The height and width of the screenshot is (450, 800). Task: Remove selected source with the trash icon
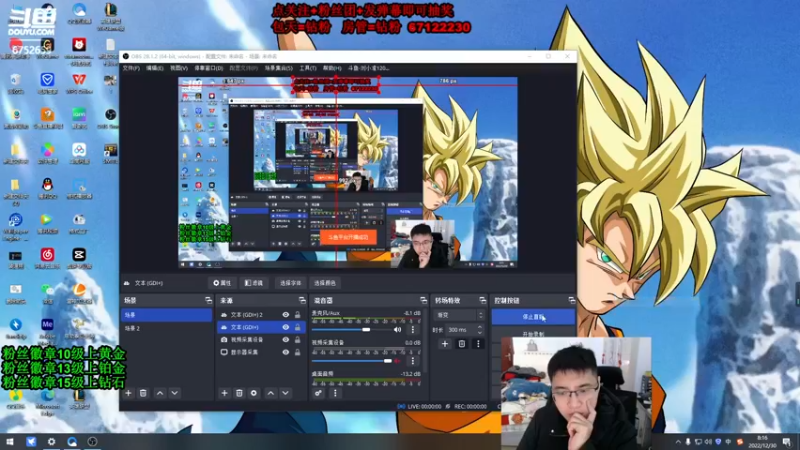pos(239,393)
